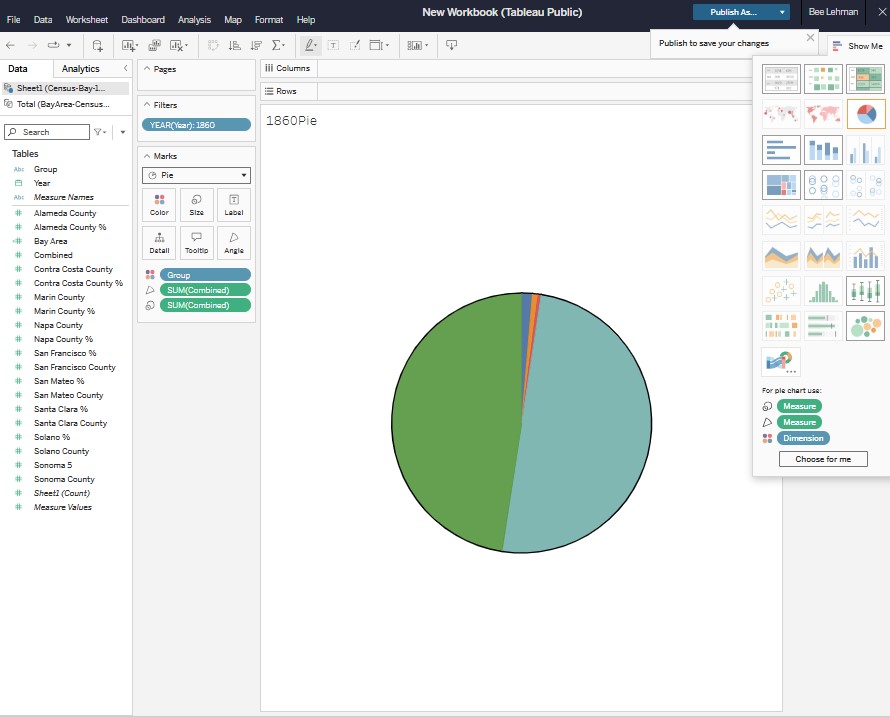Select the packed bubbles chart type

(x=865, y=326)
